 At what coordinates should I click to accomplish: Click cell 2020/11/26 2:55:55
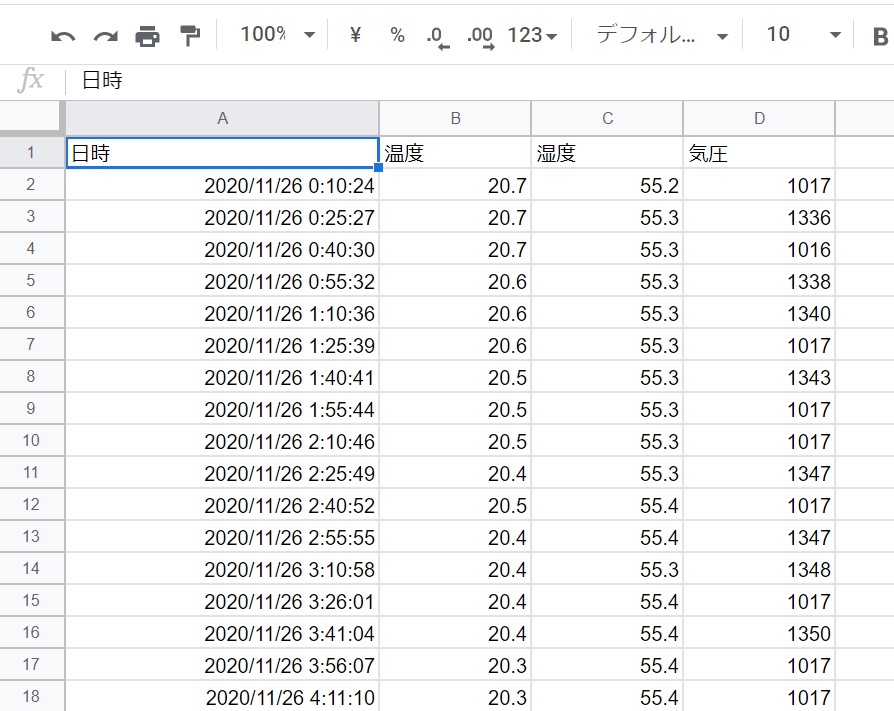click(222, 537)
